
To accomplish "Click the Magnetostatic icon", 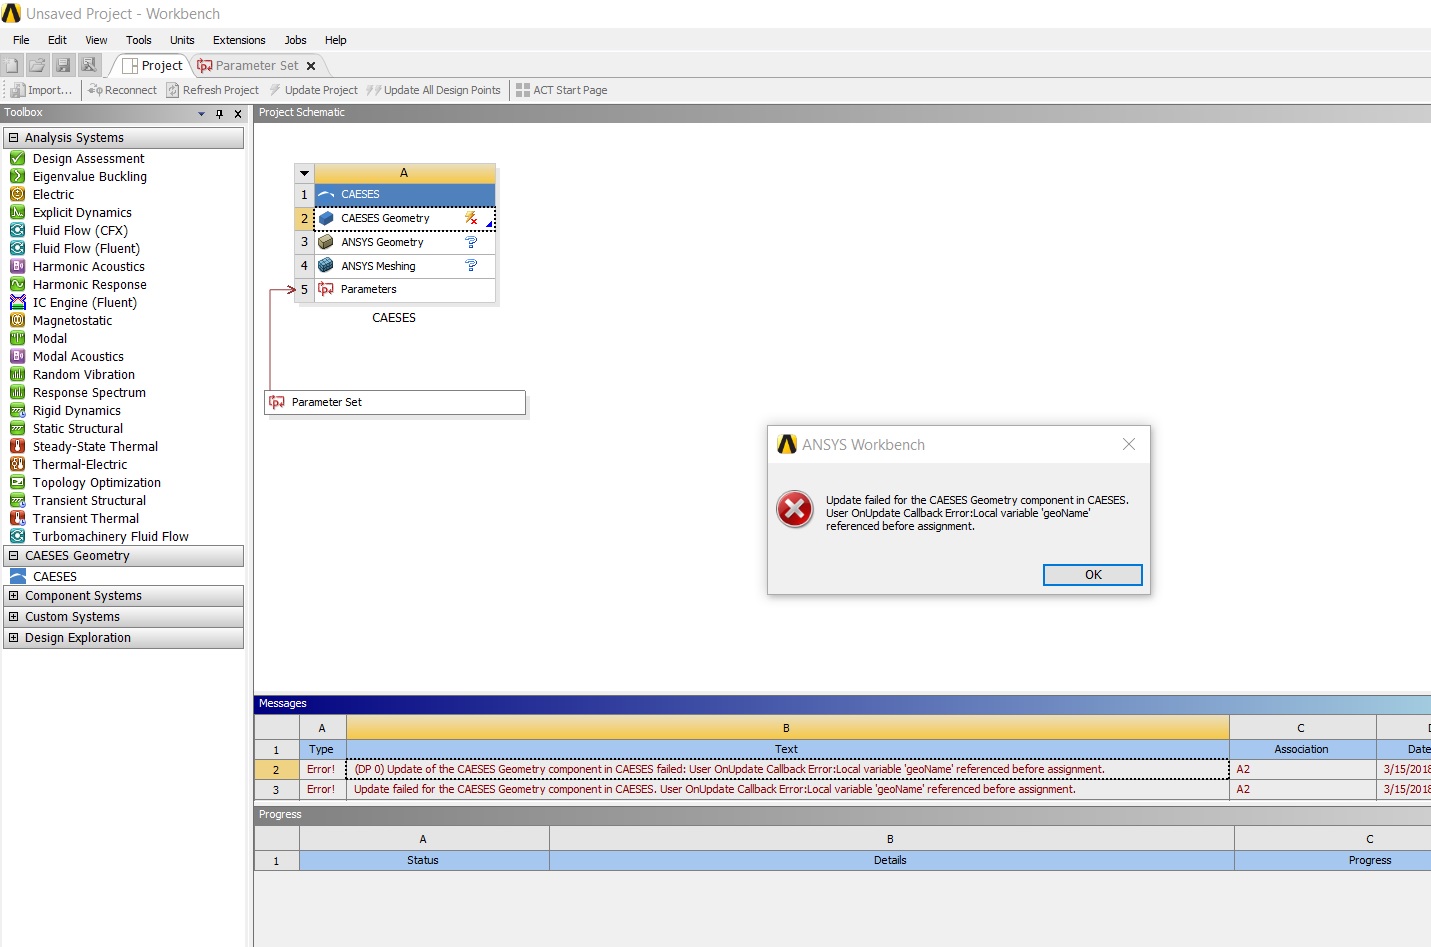I will click(x=17, y=320).
